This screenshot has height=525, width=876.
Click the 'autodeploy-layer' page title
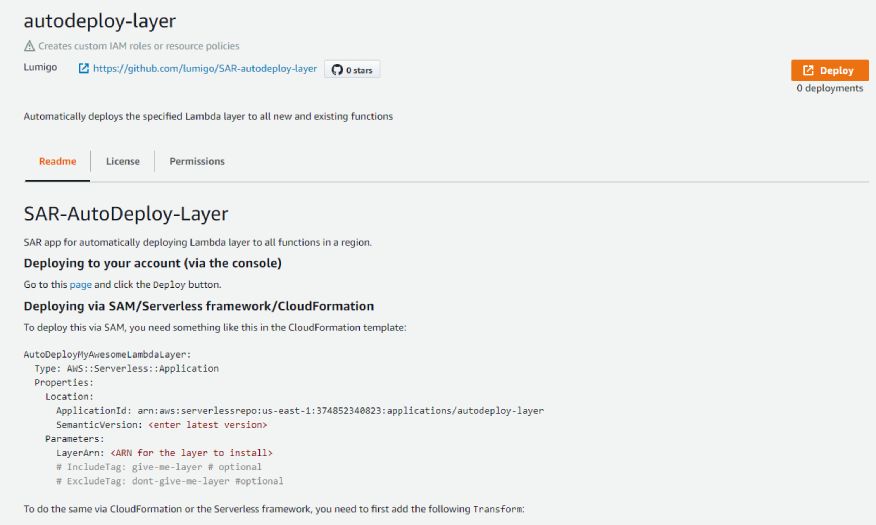(100, 21)
